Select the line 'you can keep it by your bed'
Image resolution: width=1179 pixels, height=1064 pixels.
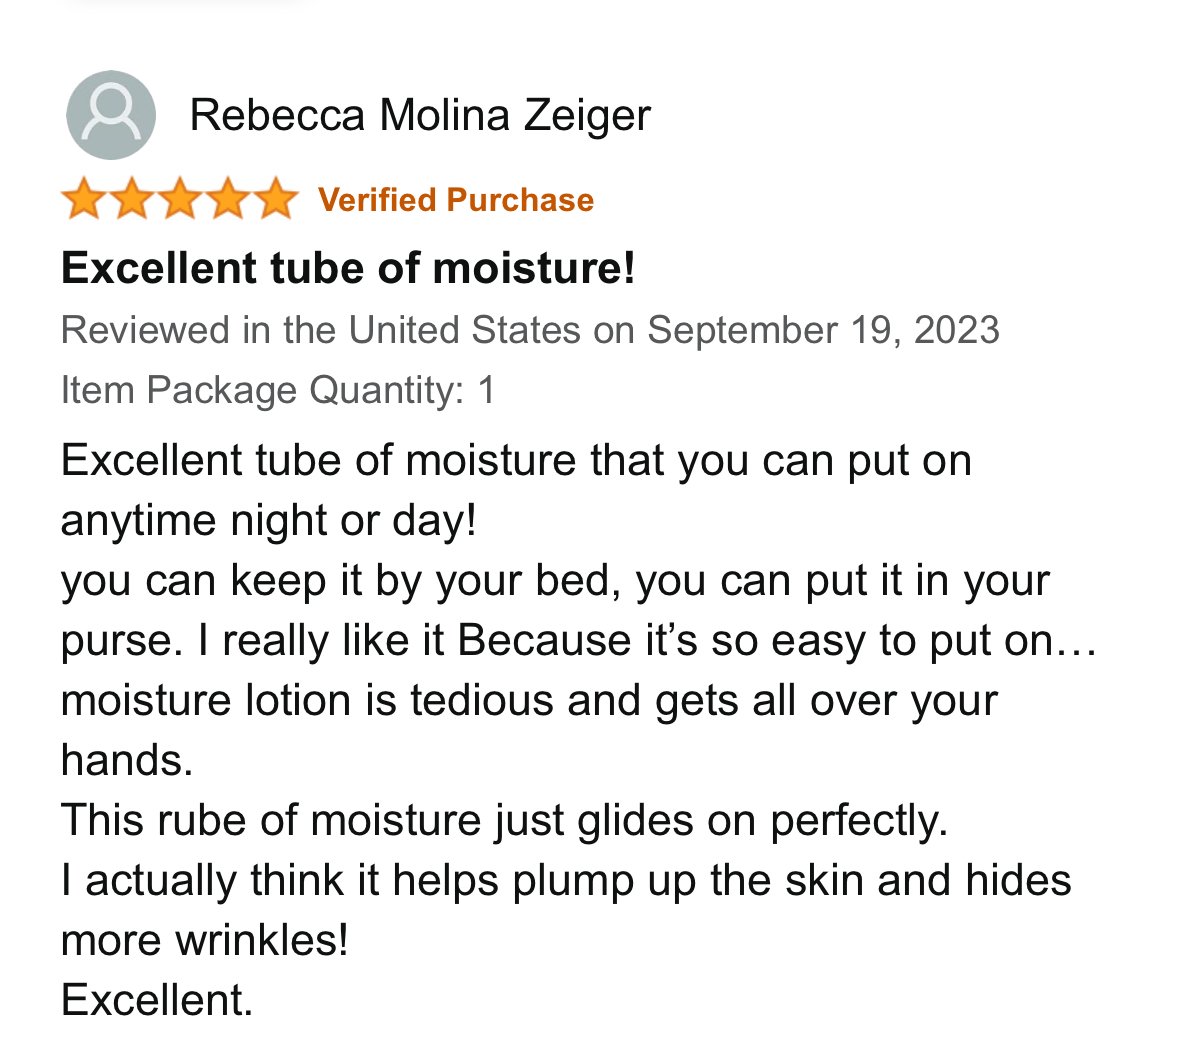pos(555,581)
